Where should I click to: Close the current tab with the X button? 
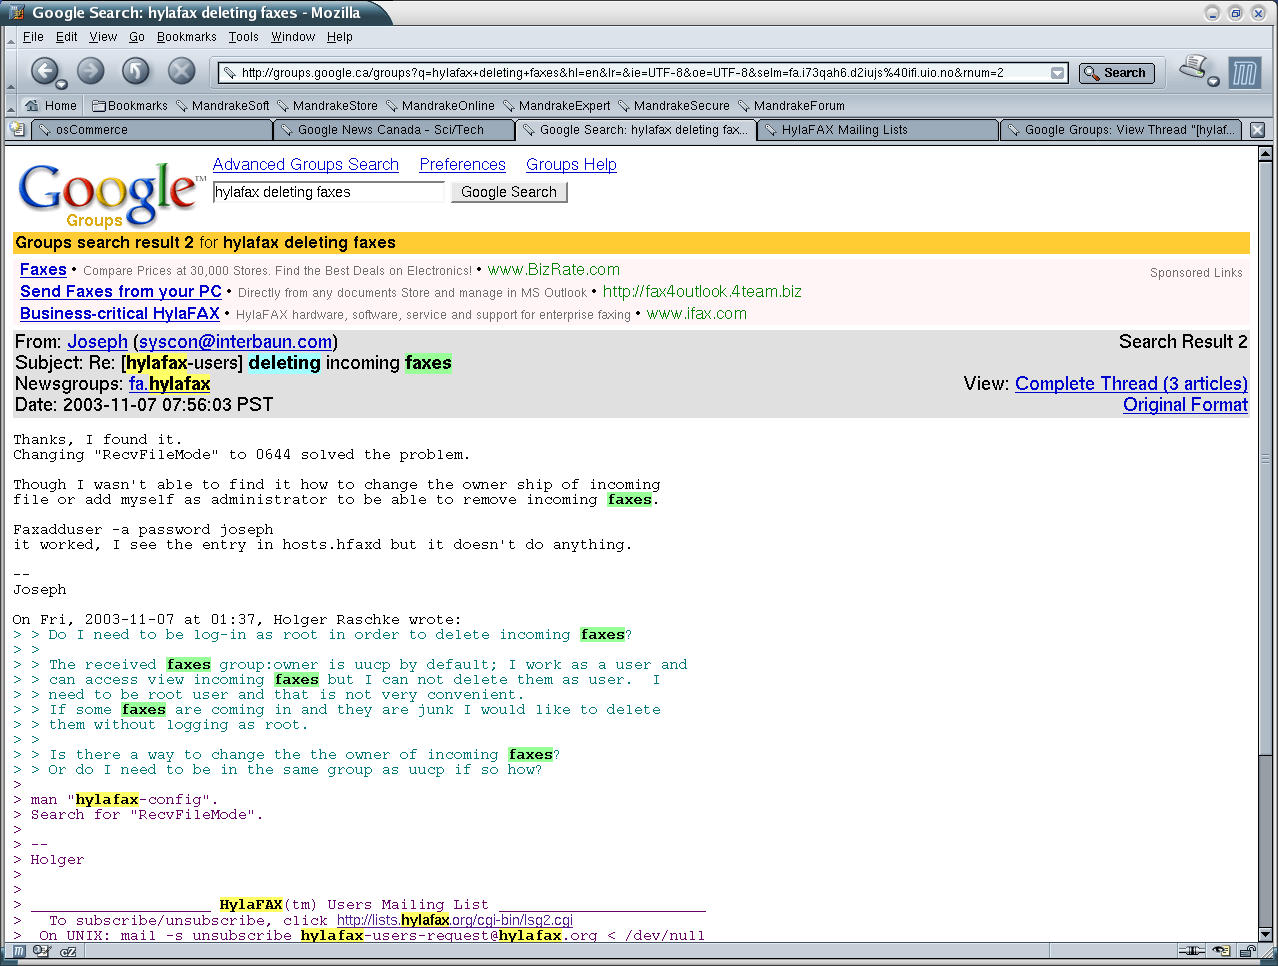(x=1258, y=130)
